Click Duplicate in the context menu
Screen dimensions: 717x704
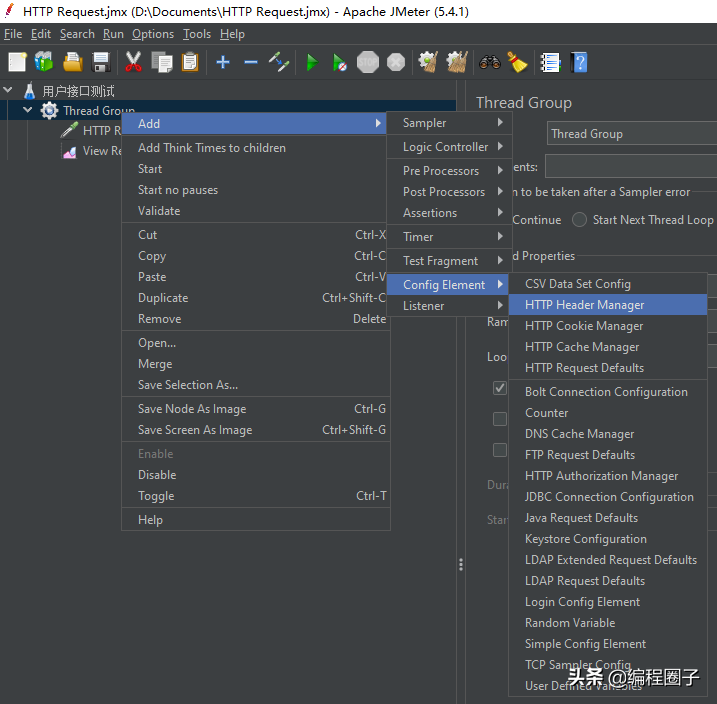coord(255,298)
